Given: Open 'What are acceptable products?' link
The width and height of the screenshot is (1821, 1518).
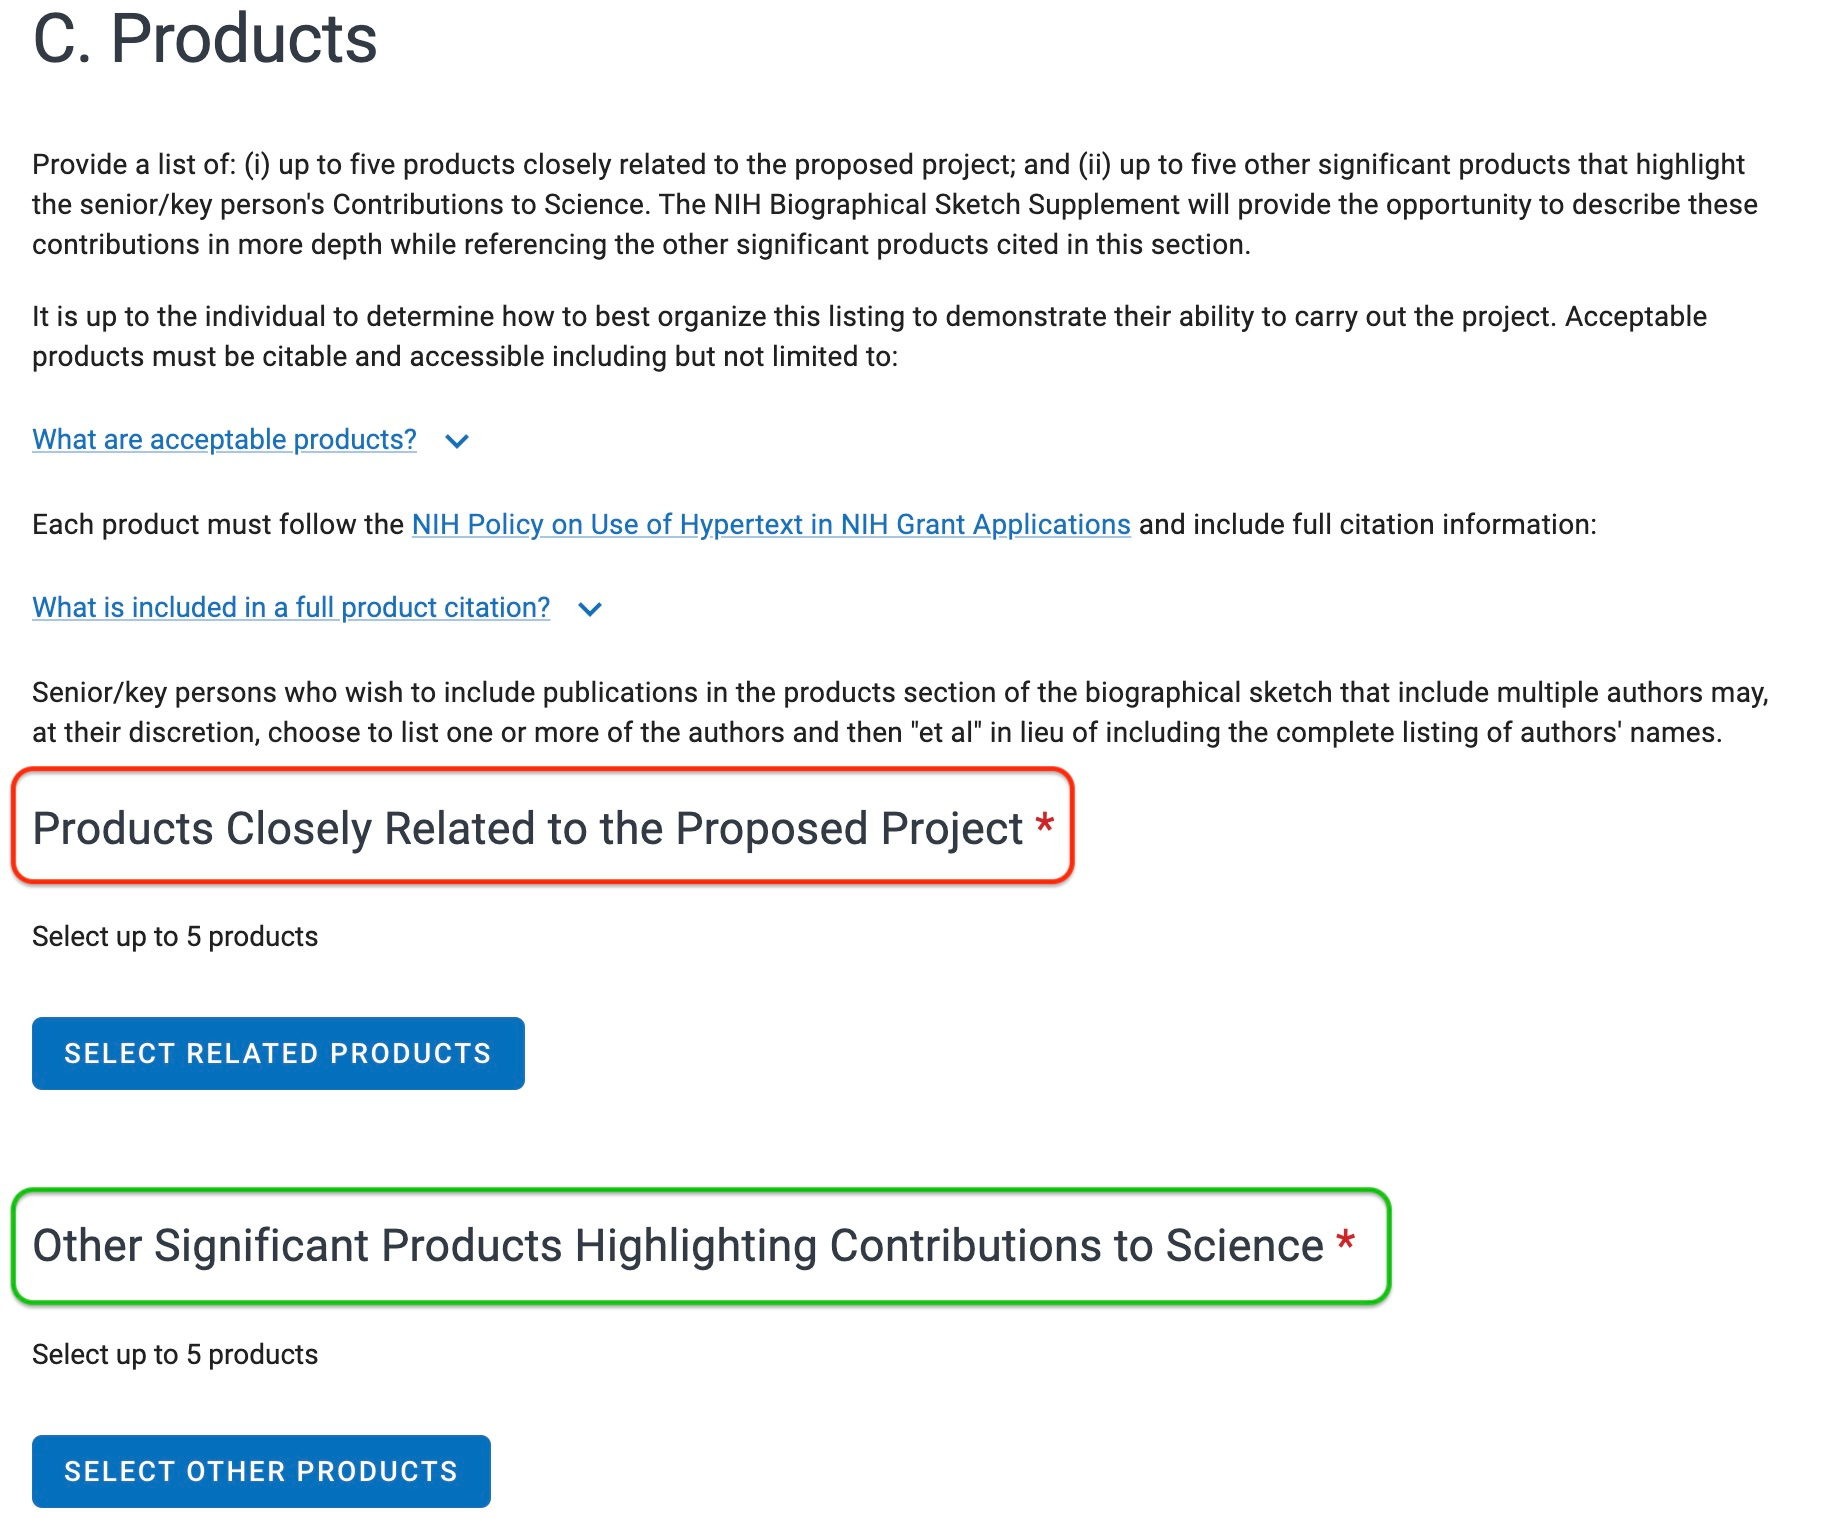Looking at the screenshot, I should [224, 439].
